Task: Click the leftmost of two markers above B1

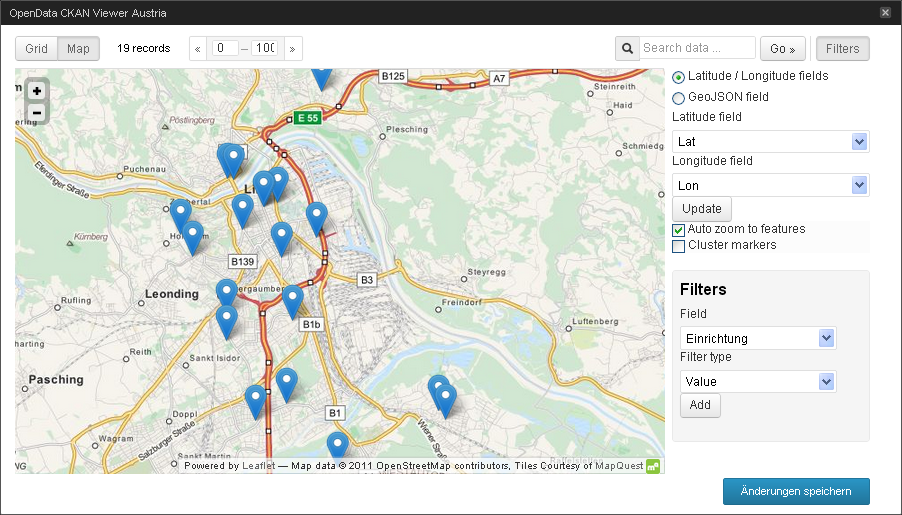Action: [255, 402]
